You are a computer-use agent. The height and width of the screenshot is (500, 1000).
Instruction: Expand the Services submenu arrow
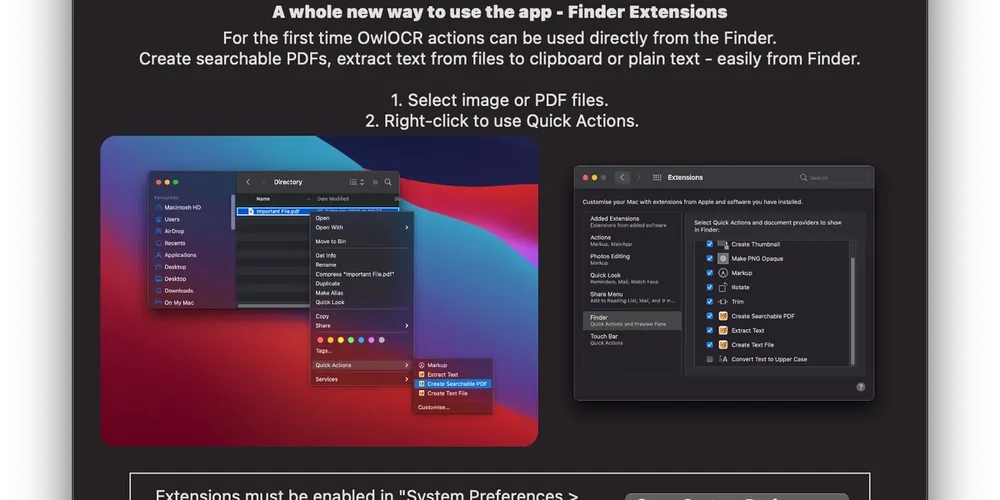[406, 379]
